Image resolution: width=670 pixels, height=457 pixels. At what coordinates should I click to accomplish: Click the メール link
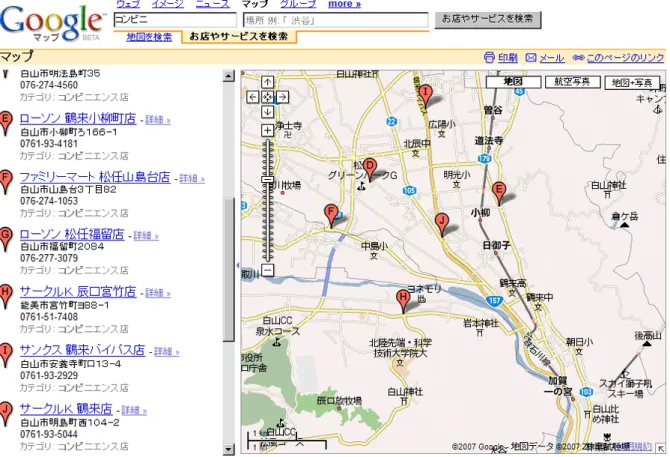point(552,58)
